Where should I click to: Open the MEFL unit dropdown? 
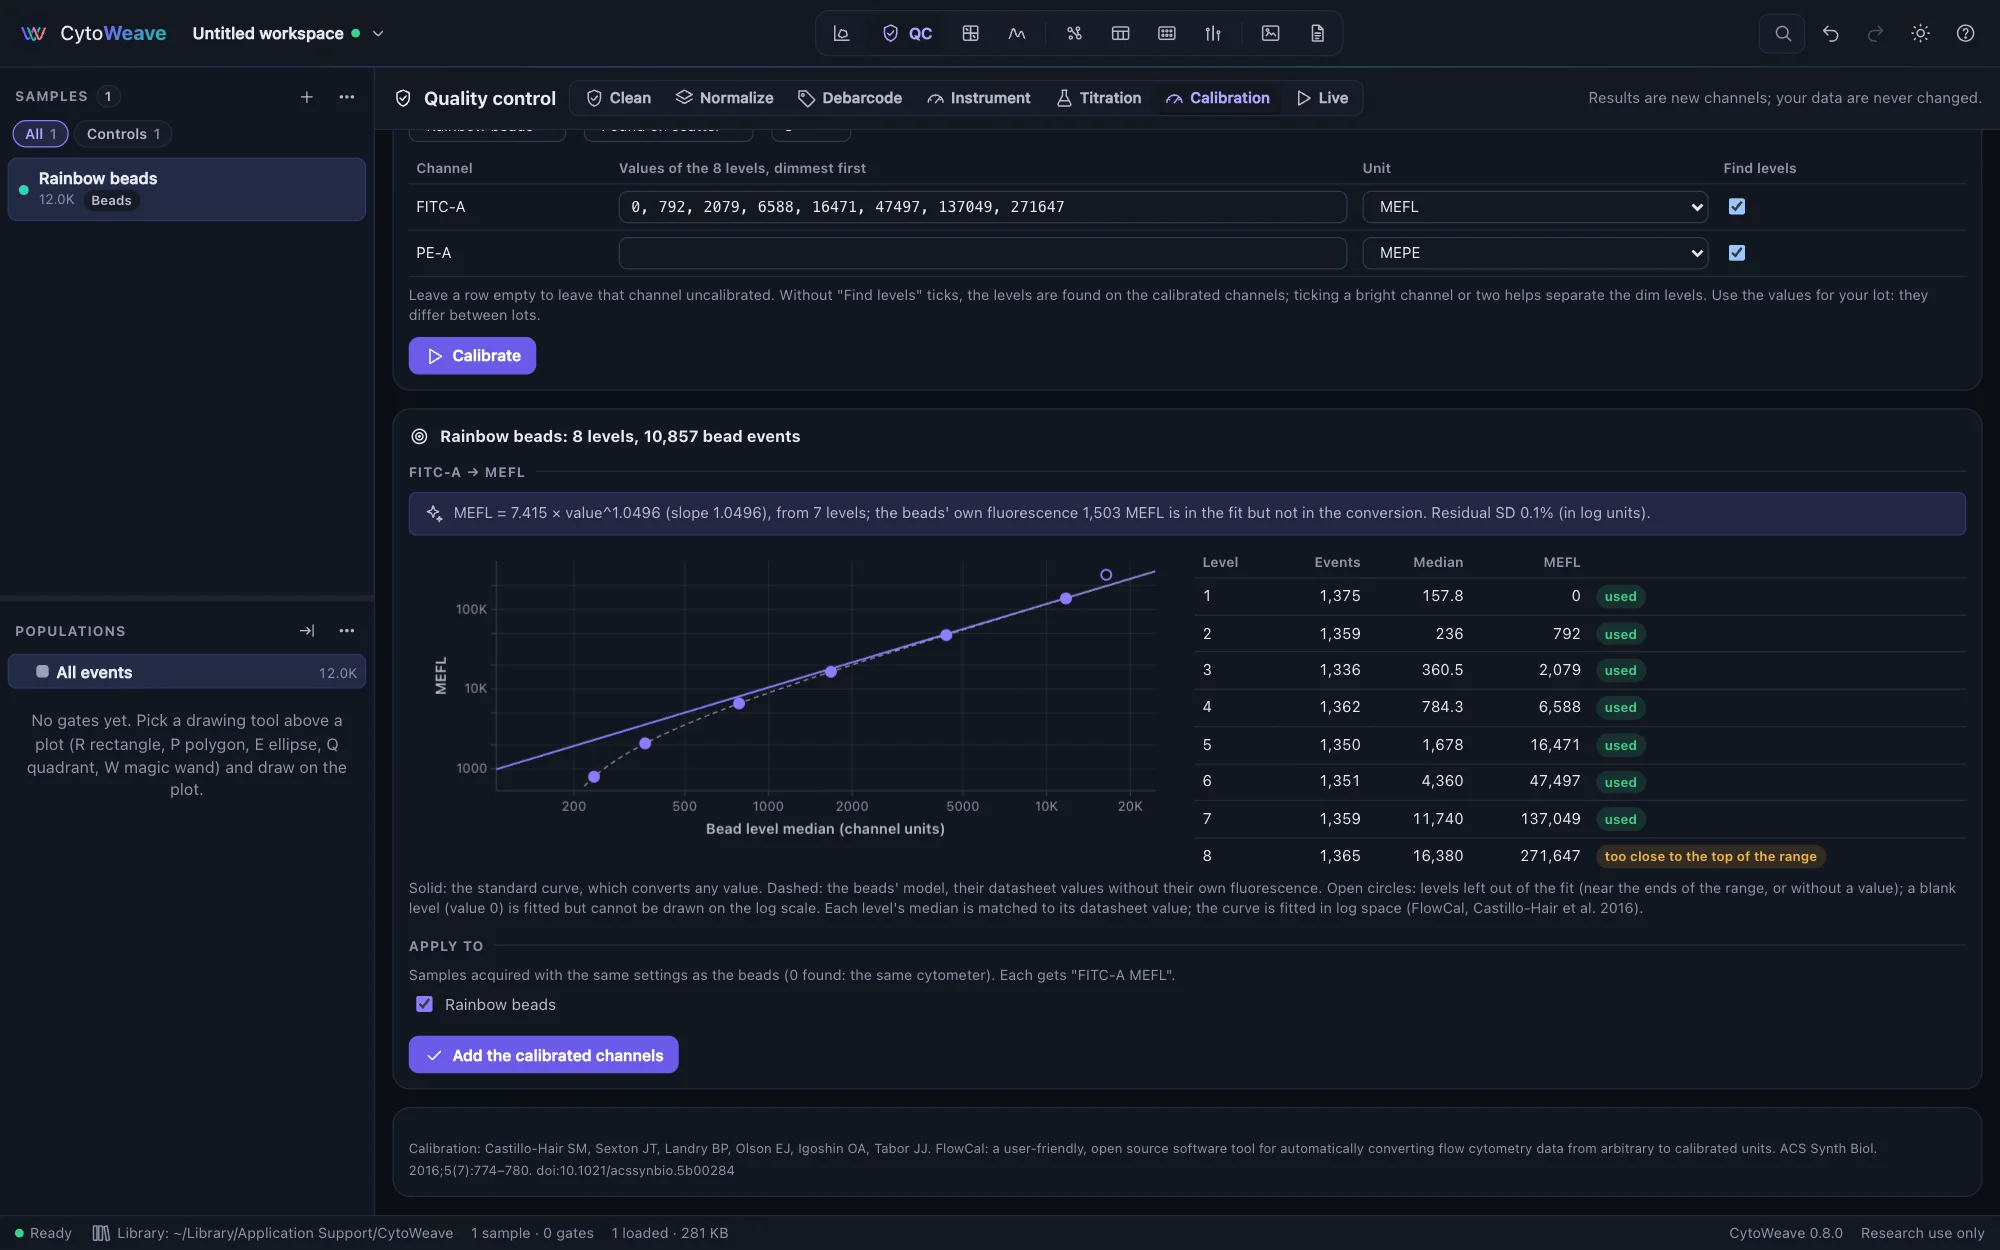coord(1535,207)
